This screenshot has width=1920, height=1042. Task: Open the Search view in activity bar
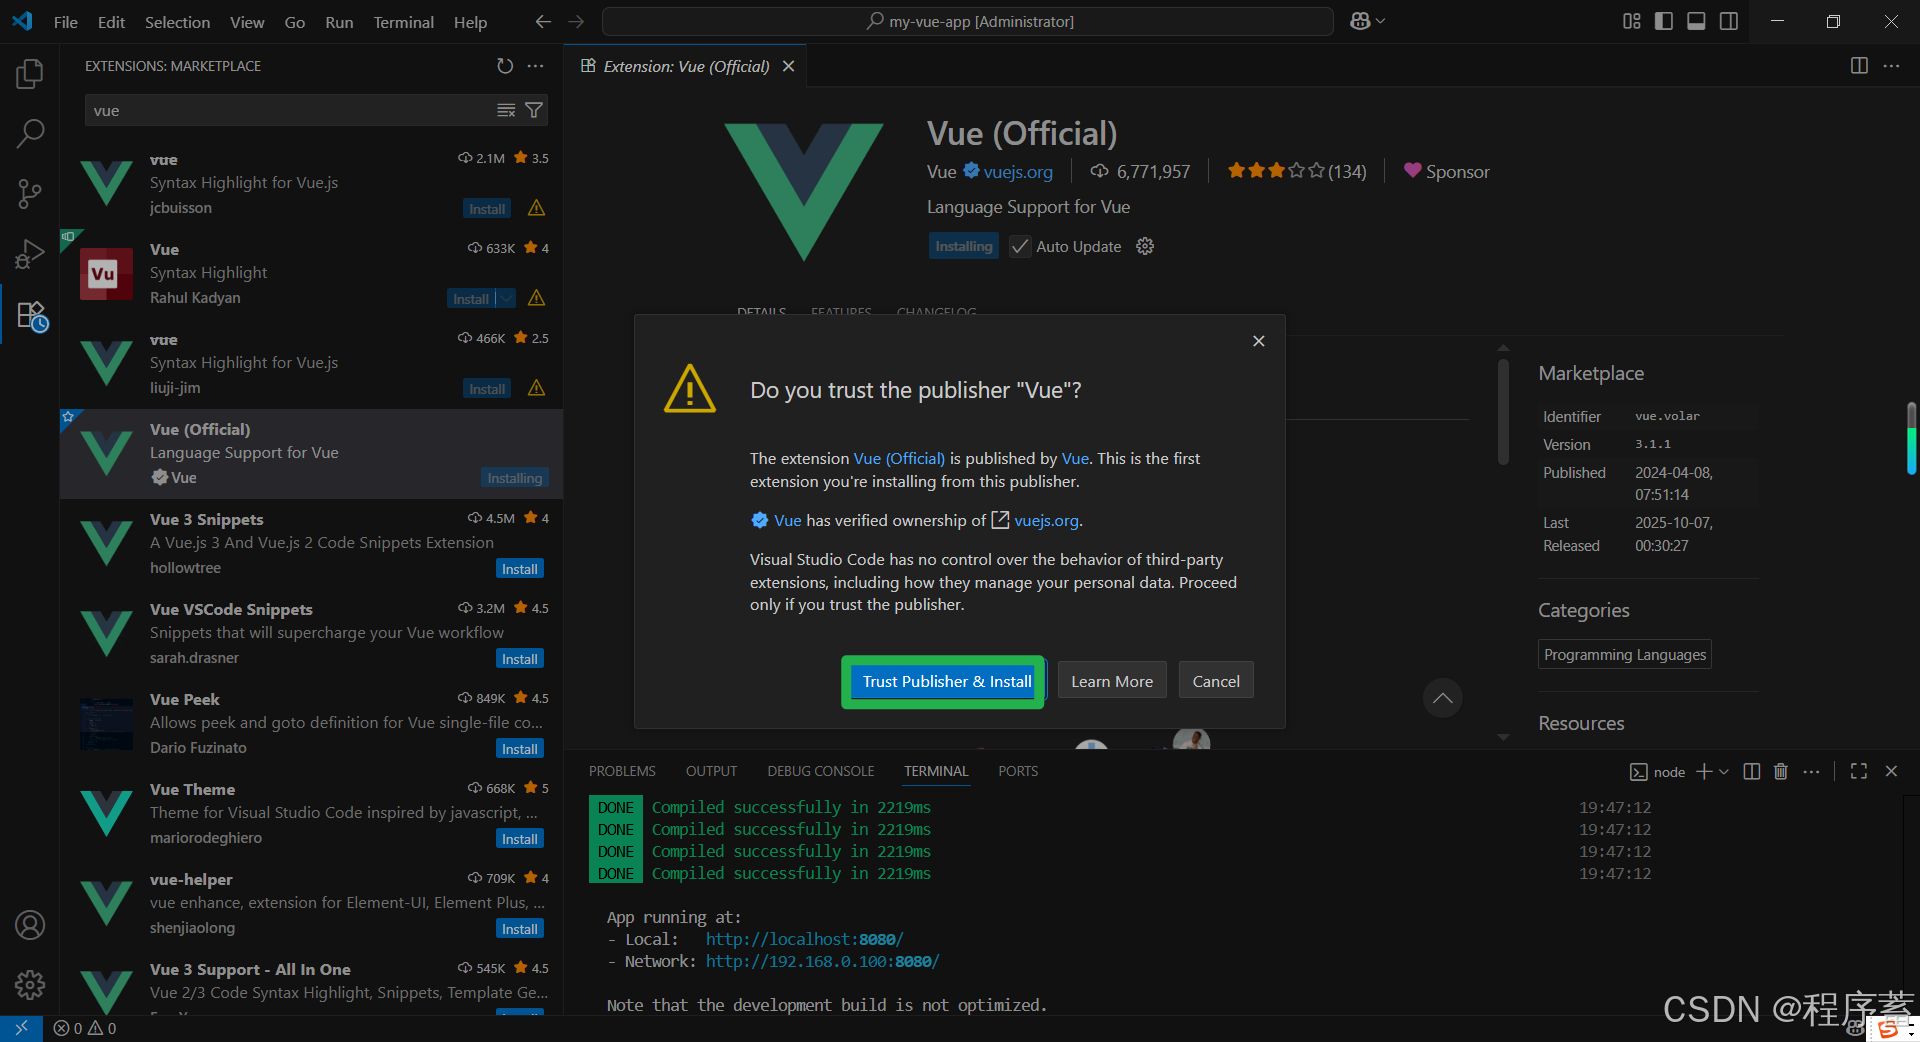(30, 133)
